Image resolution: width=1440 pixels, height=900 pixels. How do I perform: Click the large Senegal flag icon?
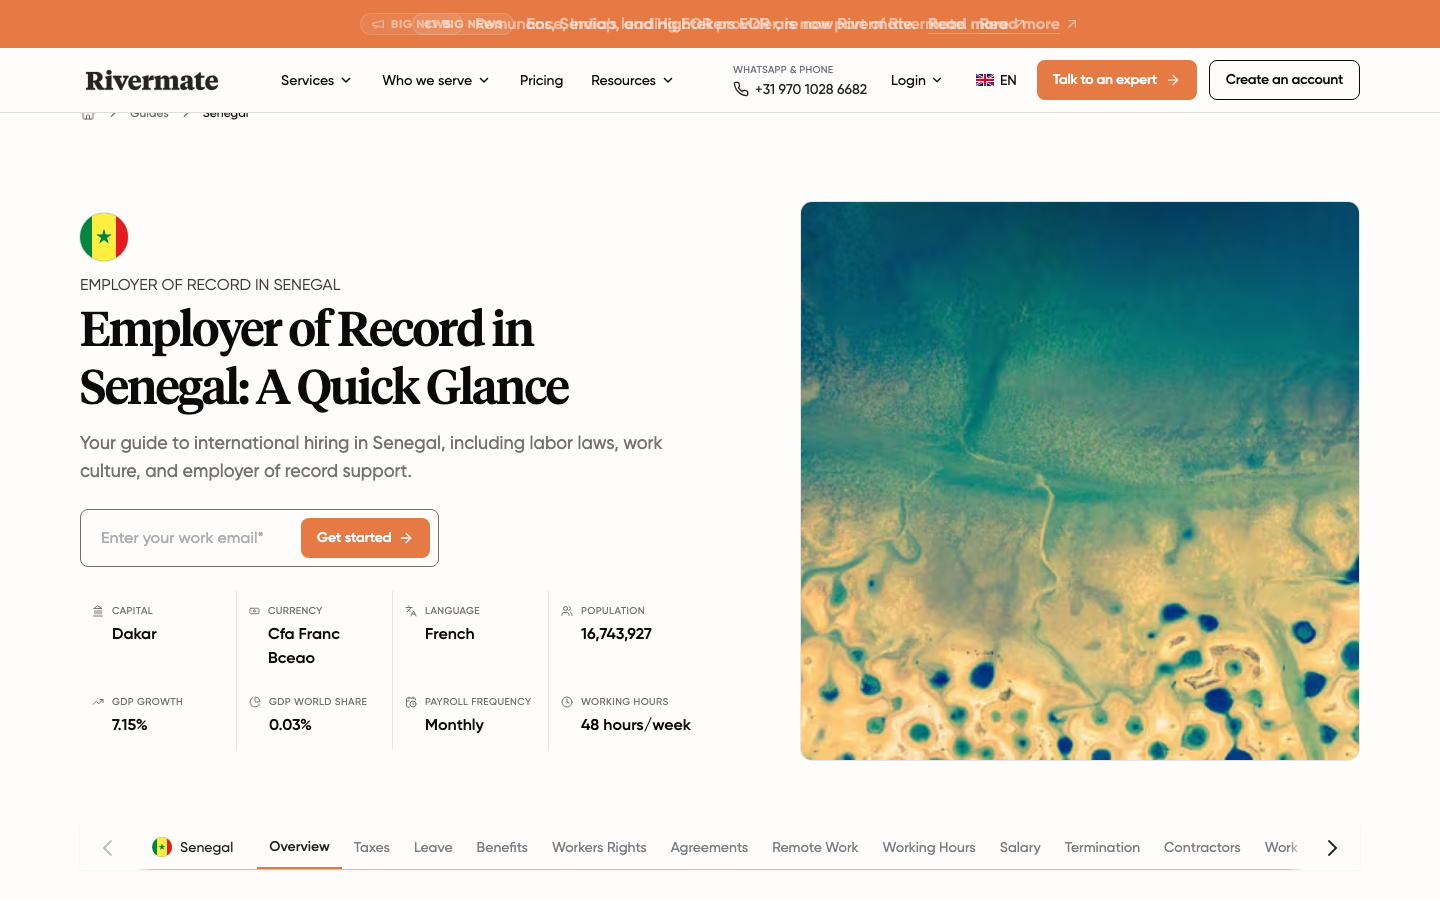(x=104, y=237)
